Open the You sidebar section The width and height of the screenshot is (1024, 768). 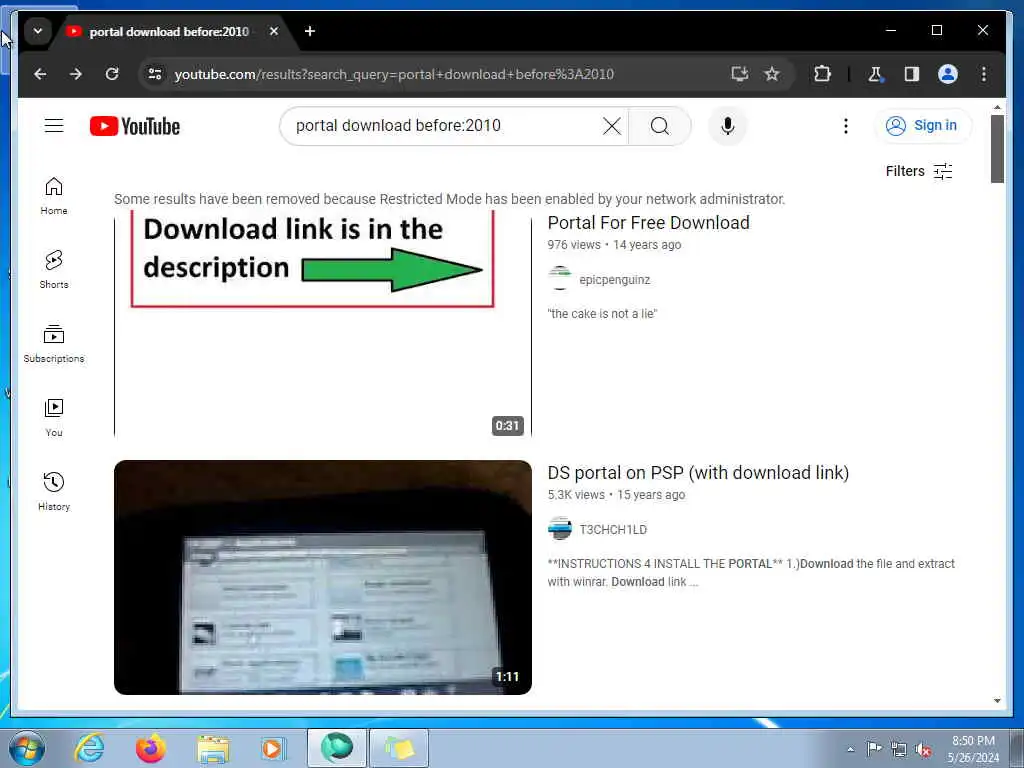(54, 417)
